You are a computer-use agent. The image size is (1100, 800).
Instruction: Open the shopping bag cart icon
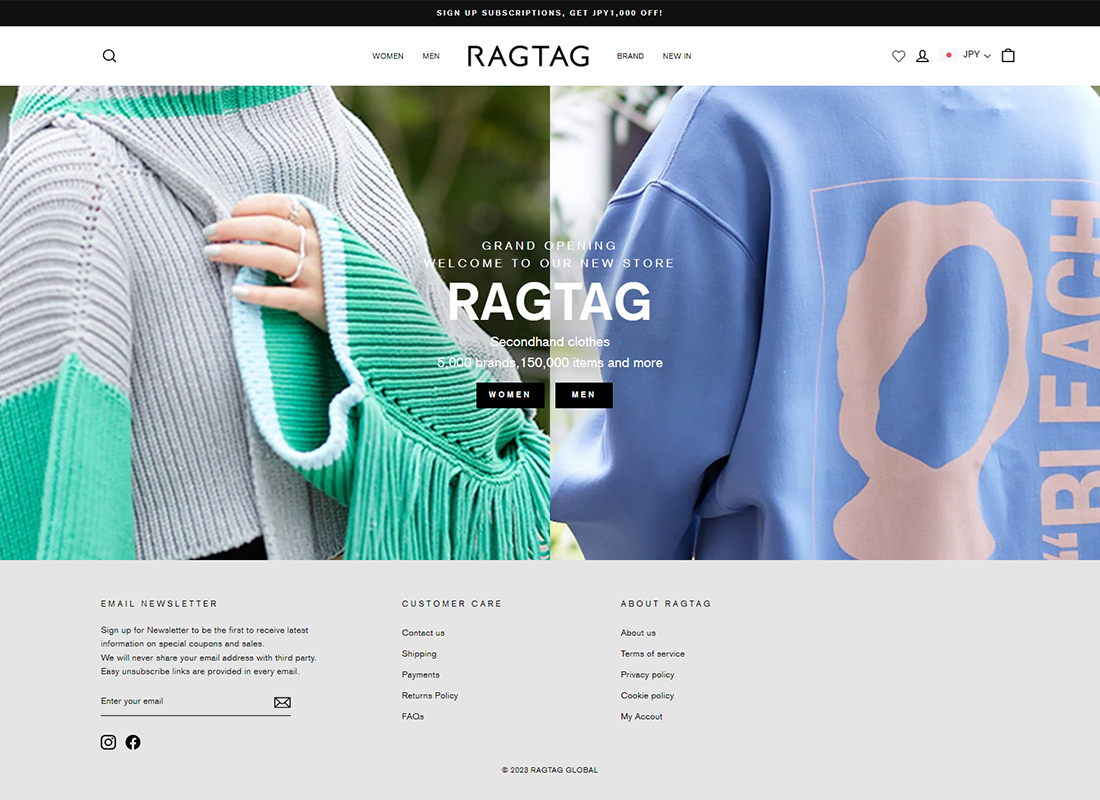tap(1008, 55)
